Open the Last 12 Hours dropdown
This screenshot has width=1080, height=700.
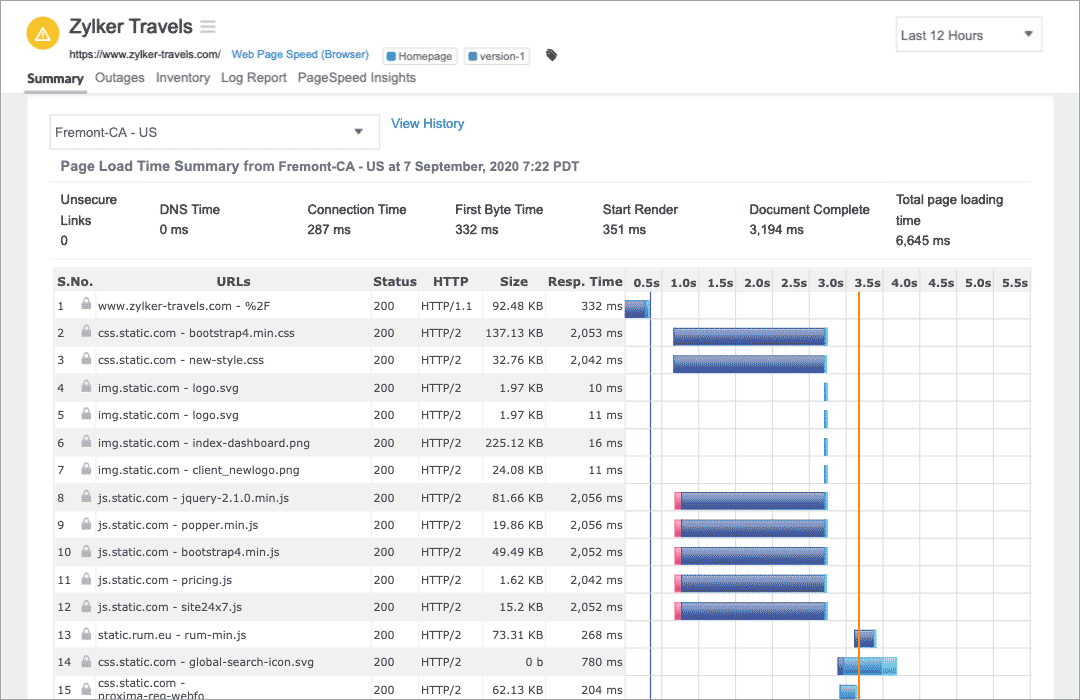click(x=967, y=34)
